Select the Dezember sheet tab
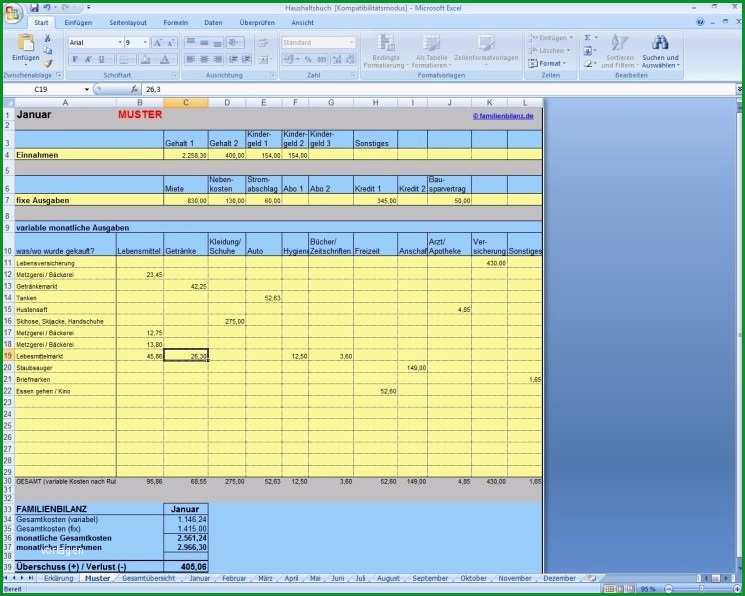This screenshot has width=745, height=596. 559,578
